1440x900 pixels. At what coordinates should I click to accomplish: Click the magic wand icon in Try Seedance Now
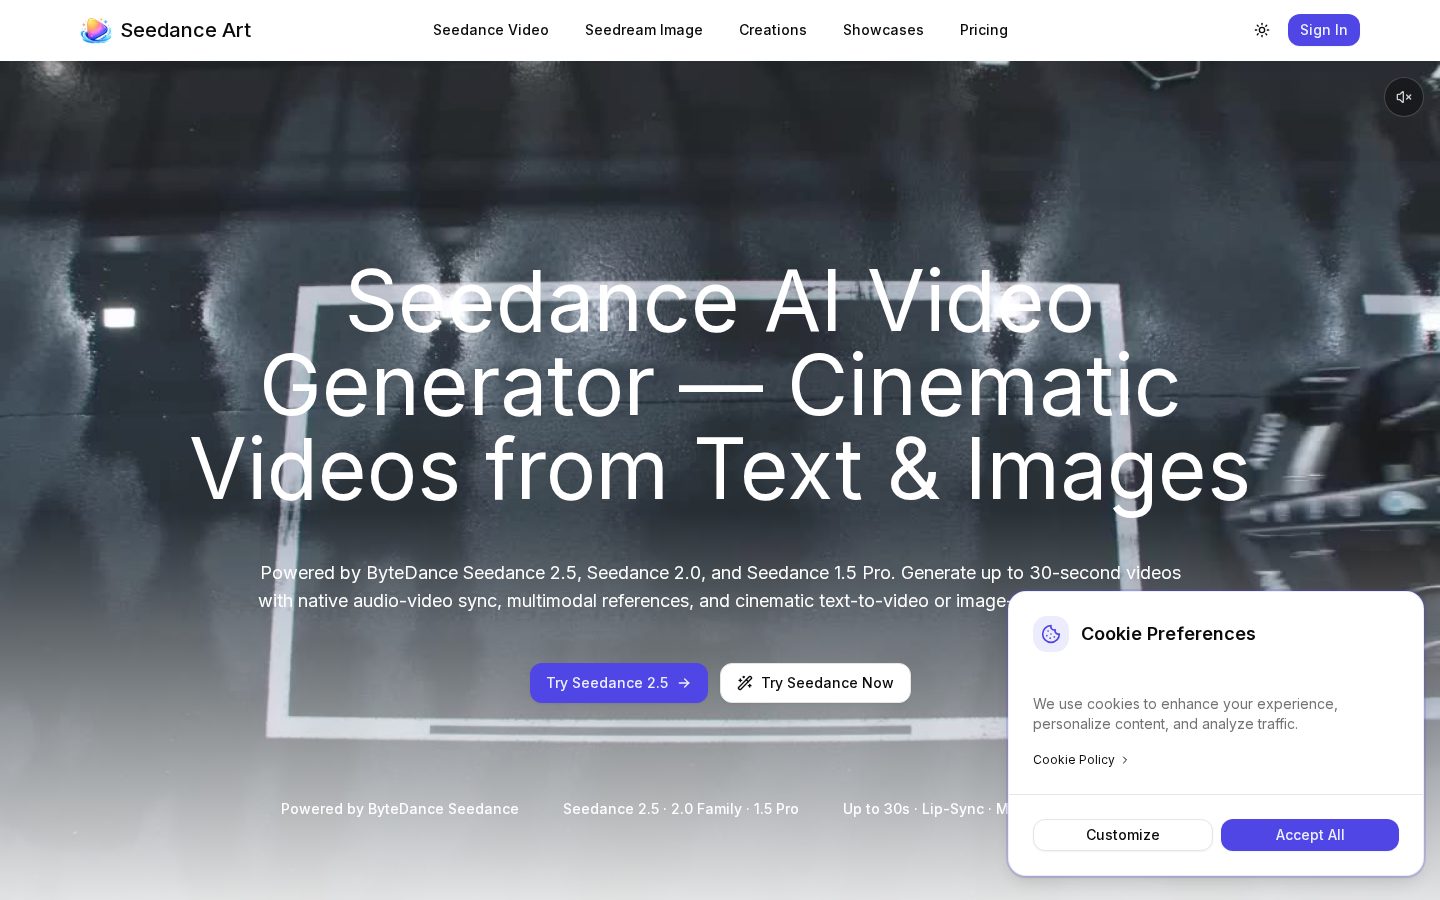(x=745, y=683)
